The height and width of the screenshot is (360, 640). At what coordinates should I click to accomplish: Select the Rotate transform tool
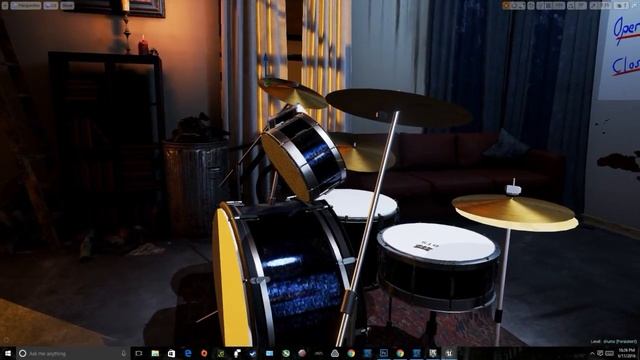coord(514,5)
